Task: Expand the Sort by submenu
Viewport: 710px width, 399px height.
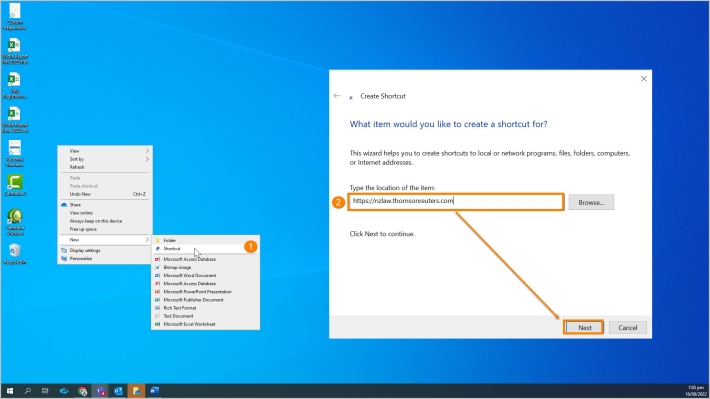Action: tap(105, 159)
